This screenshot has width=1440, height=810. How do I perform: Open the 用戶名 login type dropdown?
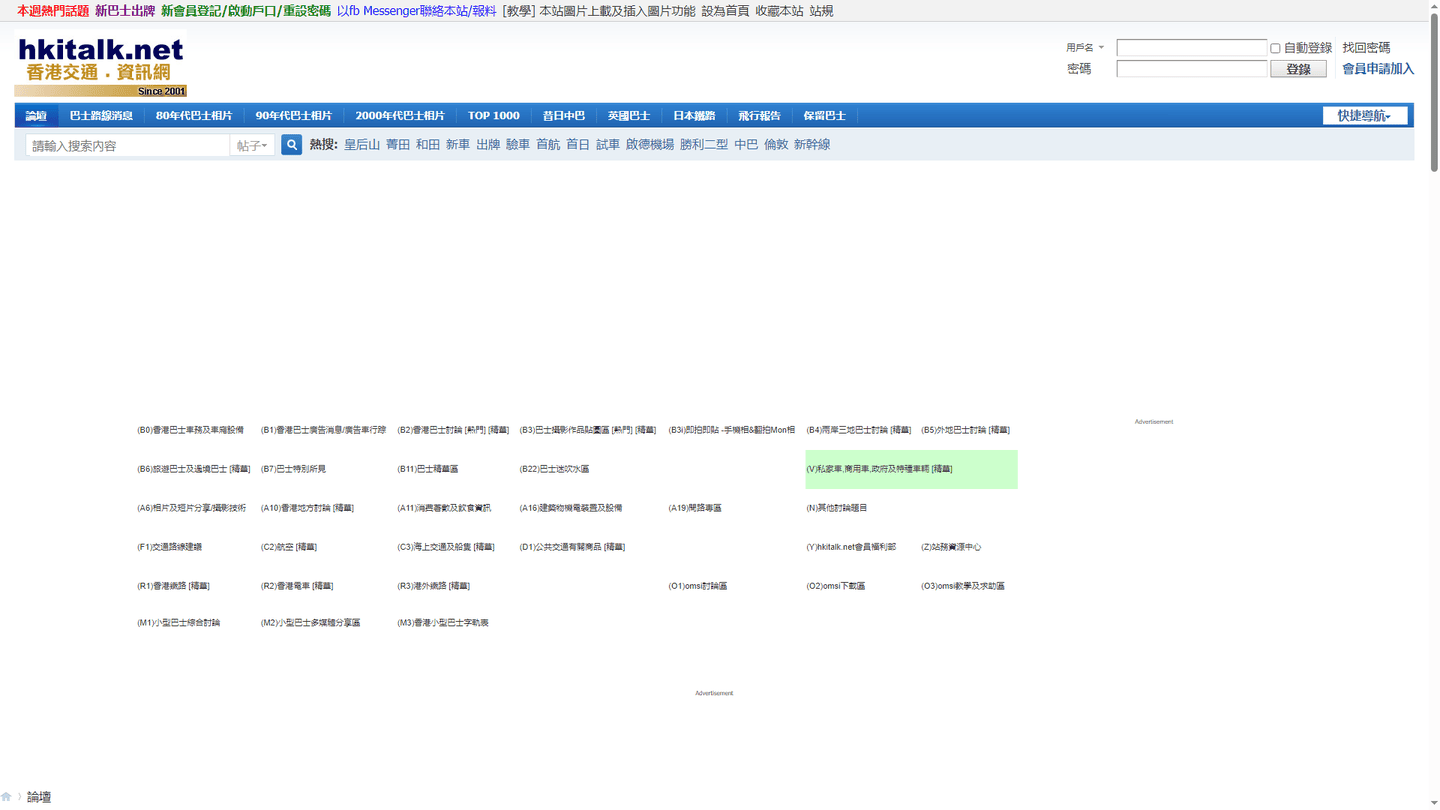(1085, 47)
